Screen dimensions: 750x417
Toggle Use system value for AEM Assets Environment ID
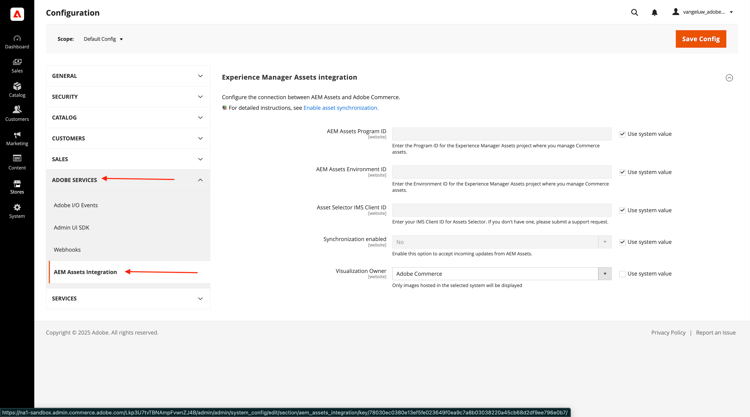tap(622, 172)
